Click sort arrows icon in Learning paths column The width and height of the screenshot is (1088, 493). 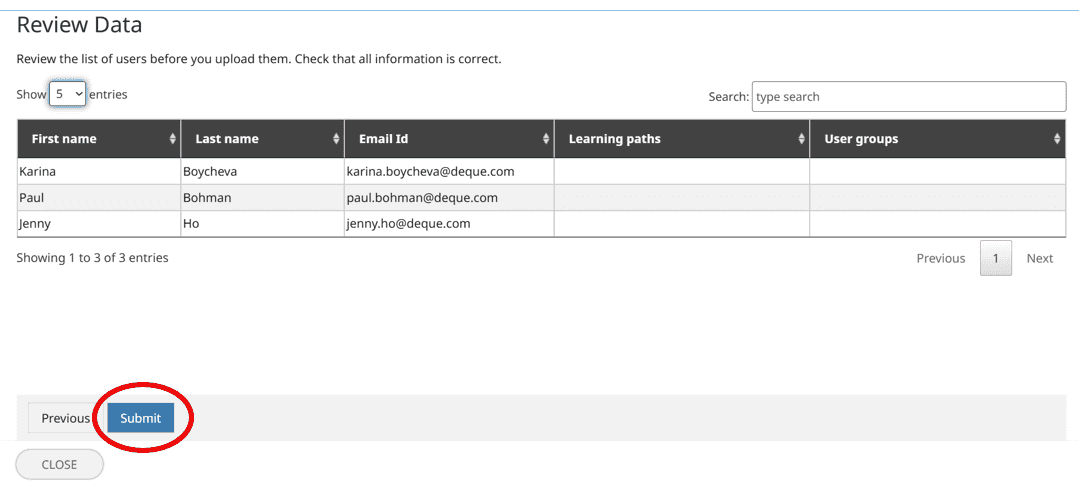click(801, 139)
